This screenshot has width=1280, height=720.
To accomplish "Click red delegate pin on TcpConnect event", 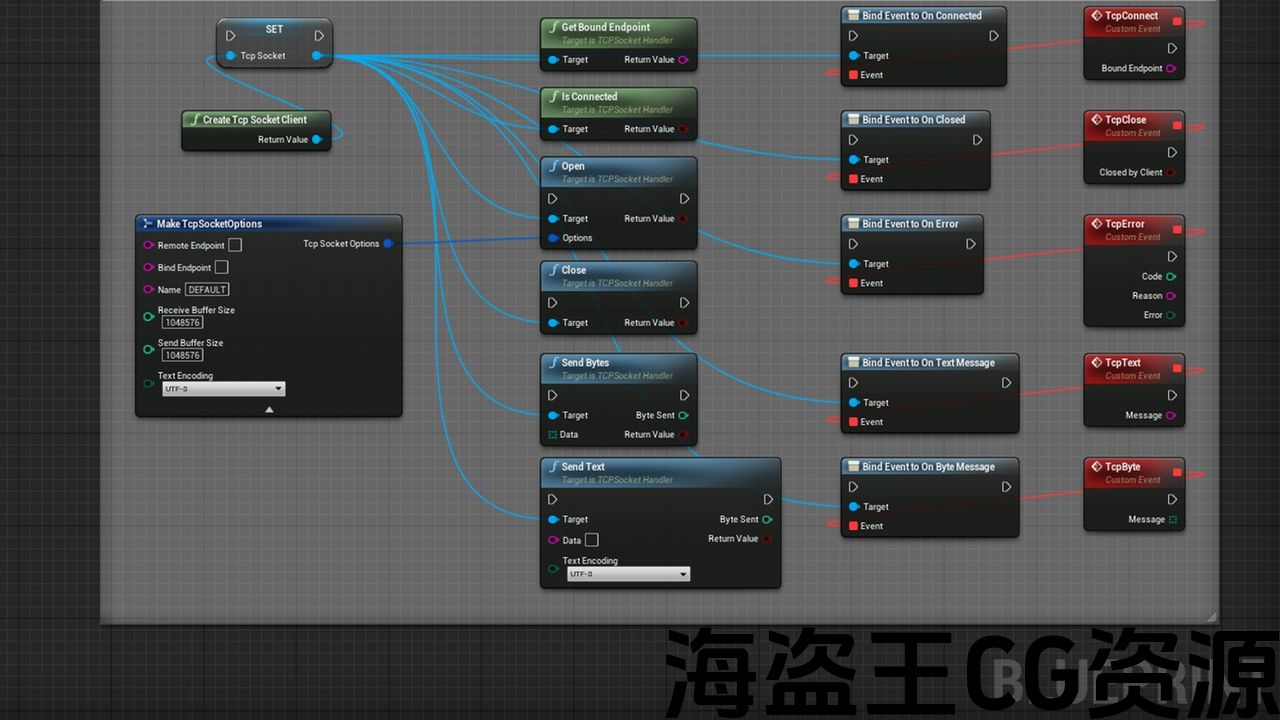I will [x=1177, y=21].
